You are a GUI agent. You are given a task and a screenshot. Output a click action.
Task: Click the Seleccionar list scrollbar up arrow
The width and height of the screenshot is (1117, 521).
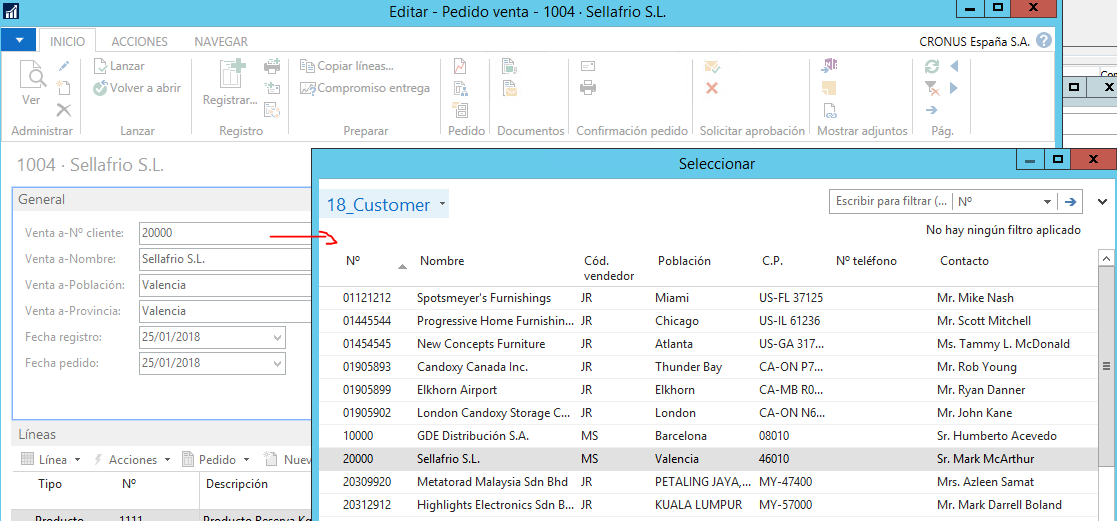1107,257
